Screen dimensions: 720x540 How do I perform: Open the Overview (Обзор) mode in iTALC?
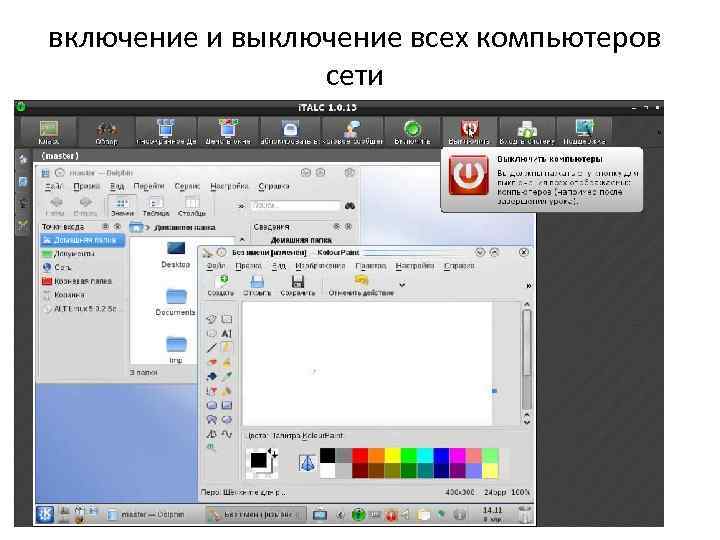coord(107,132)
